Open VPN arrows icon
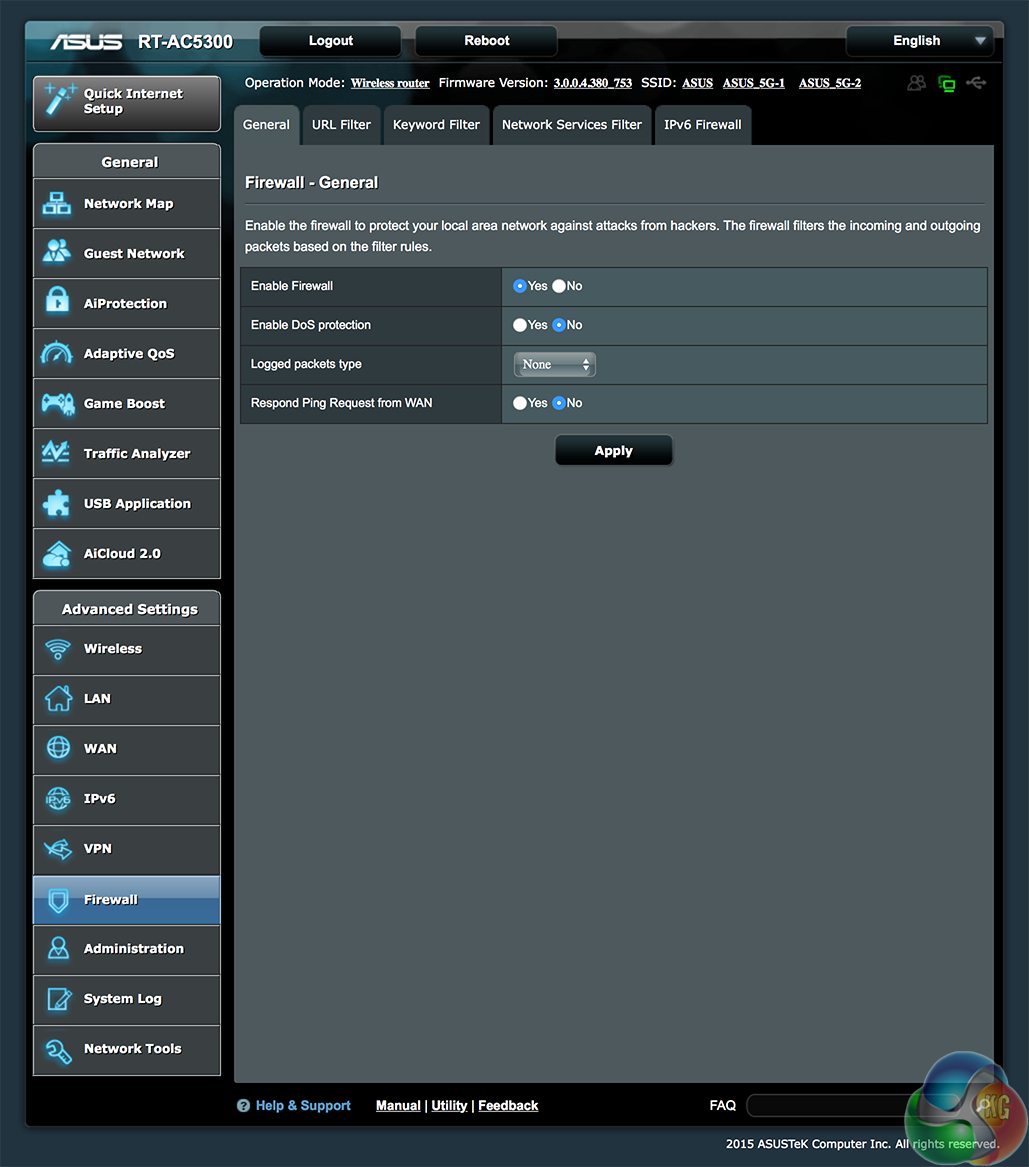Screen dimensions: 1029x1167 [58, 848]
